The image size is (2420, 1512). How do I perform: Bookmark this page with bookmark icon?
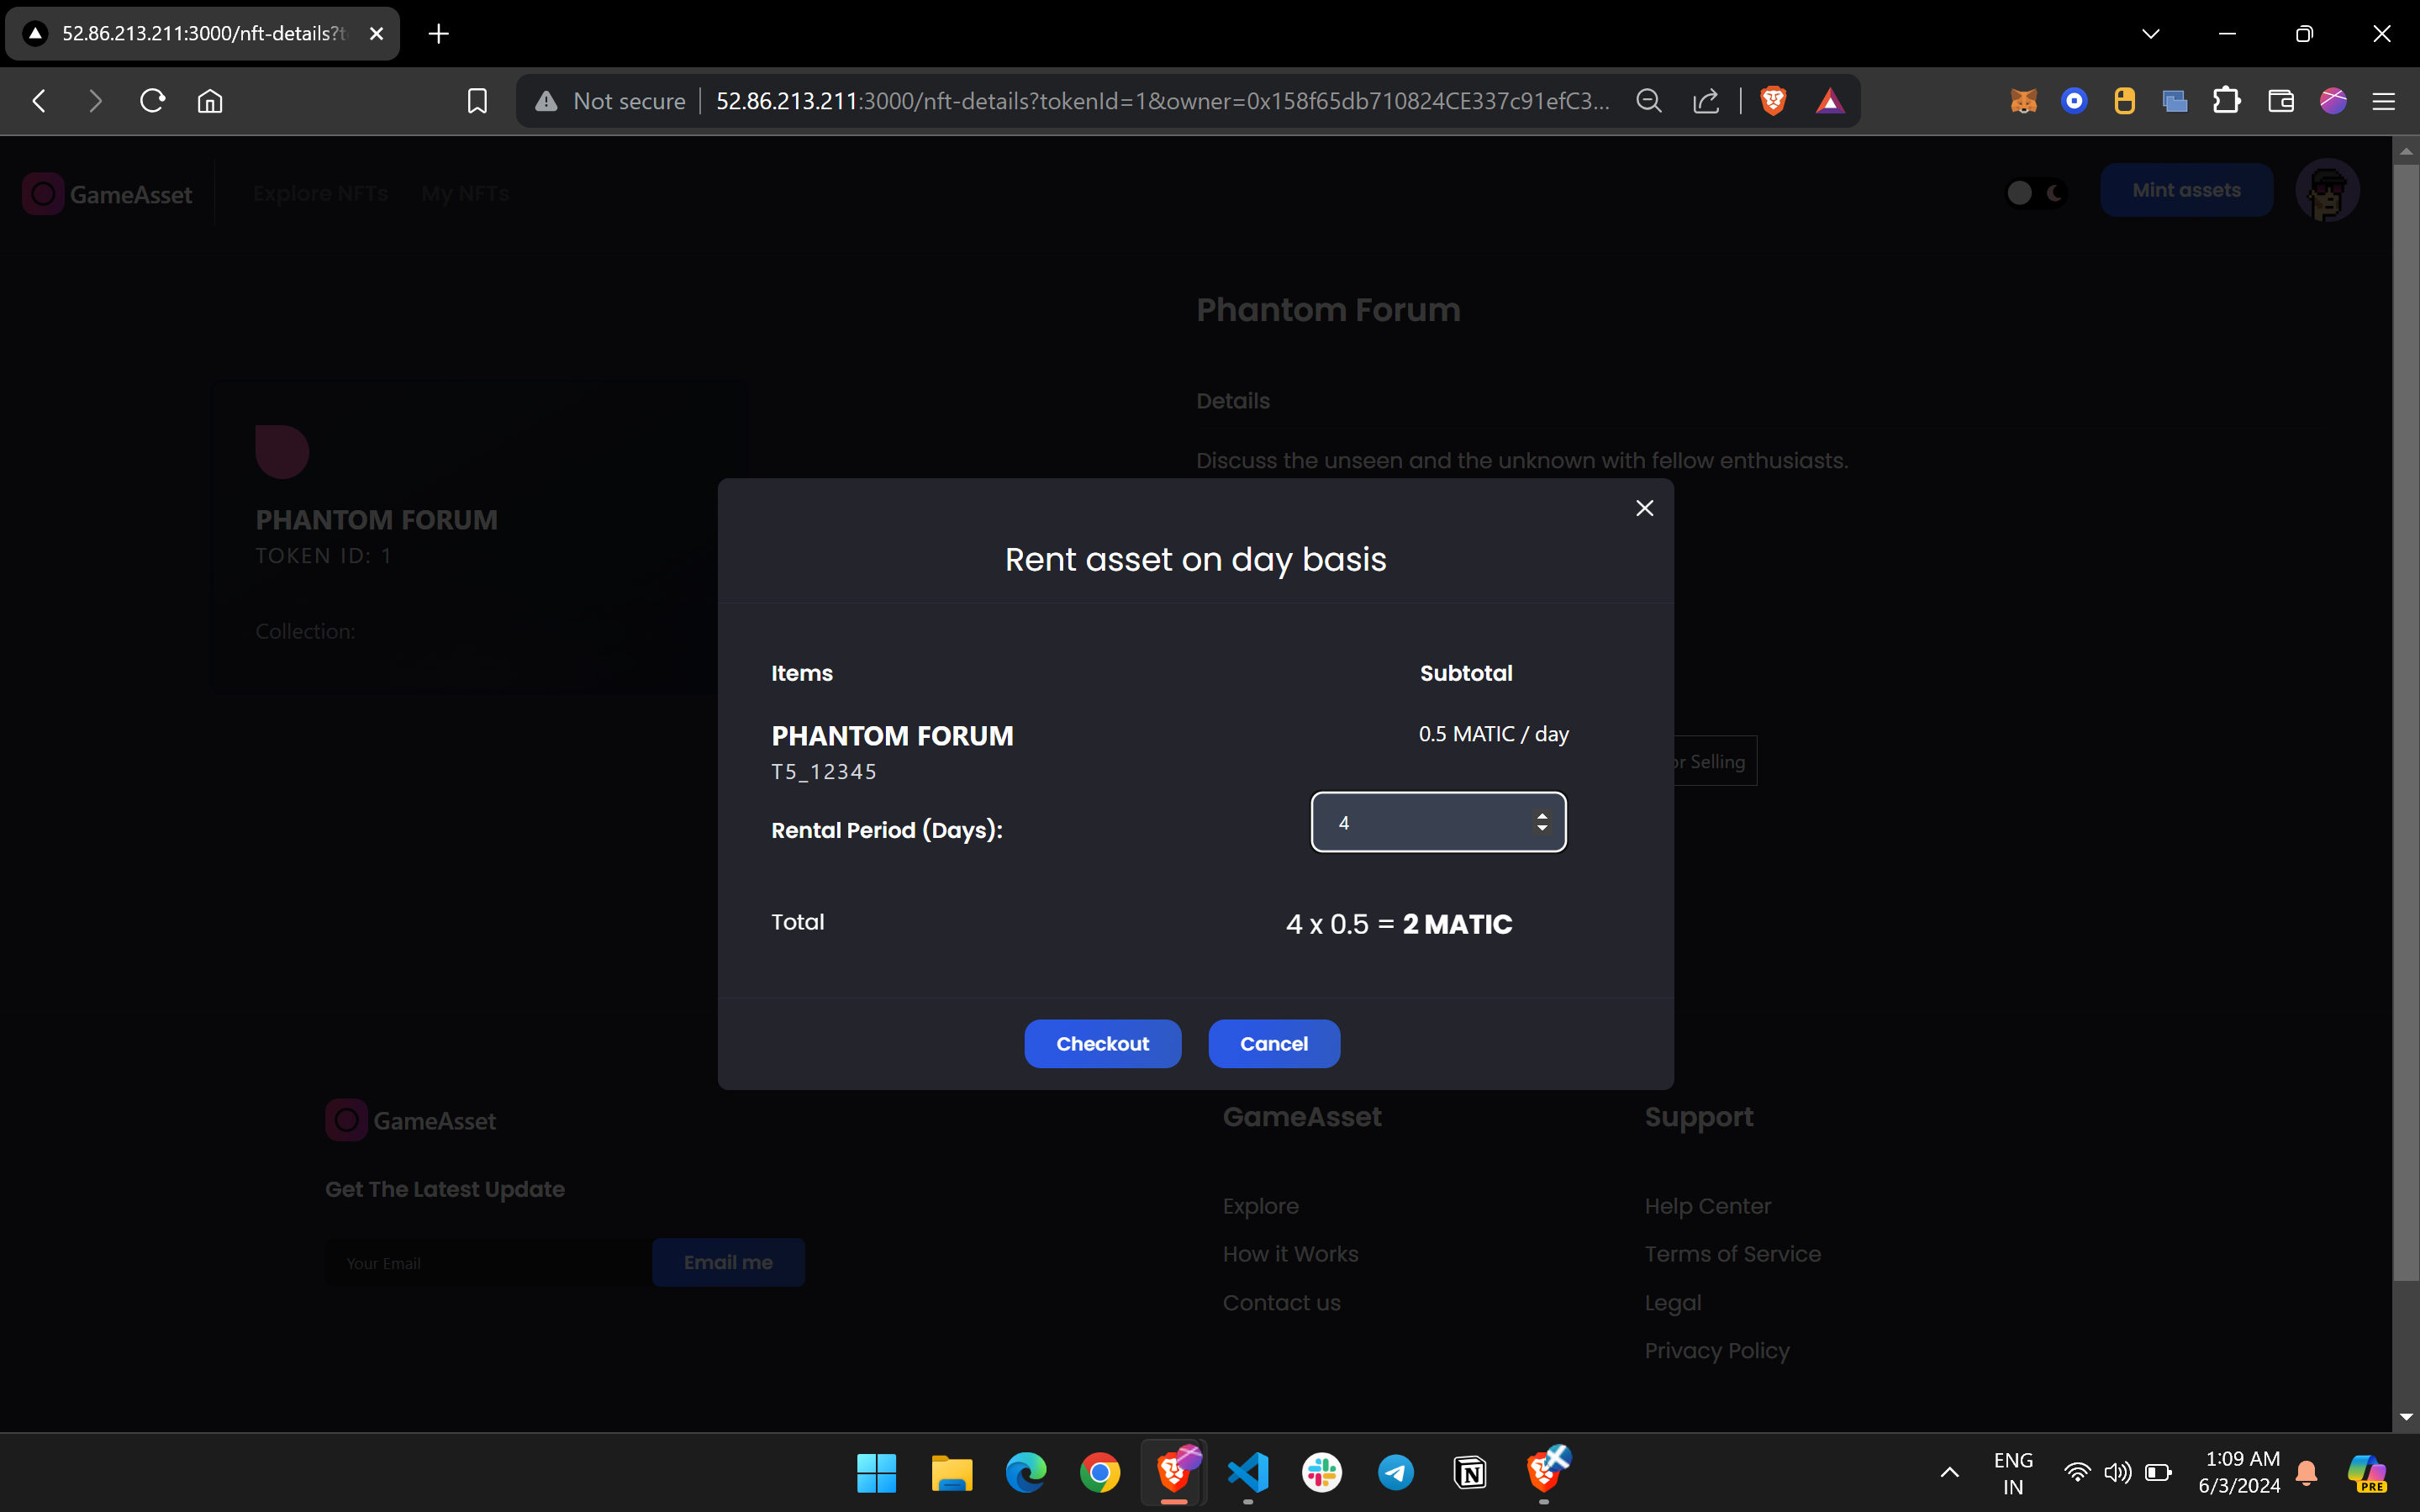point(477,101)
